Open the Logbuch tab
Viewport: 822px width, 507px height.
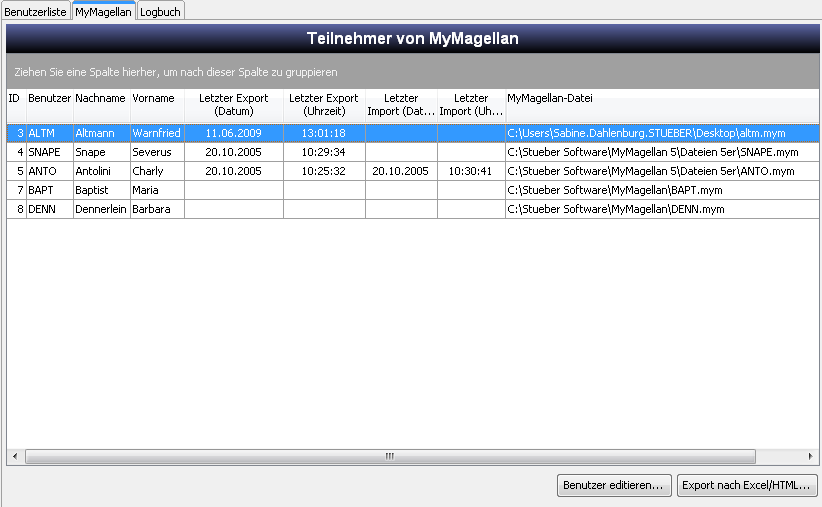coord(160,12)
